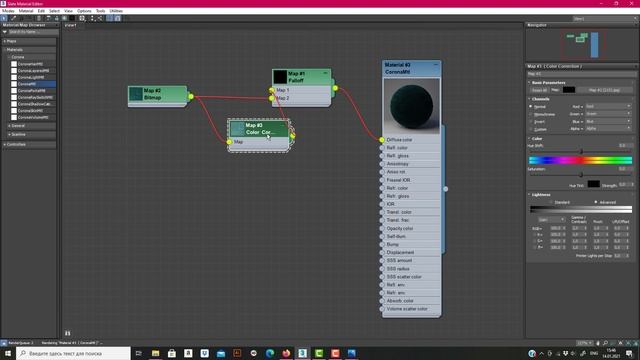The image size is (640, 360).
Task: Click the Material ID Channel icon
Action: [82, 18]
